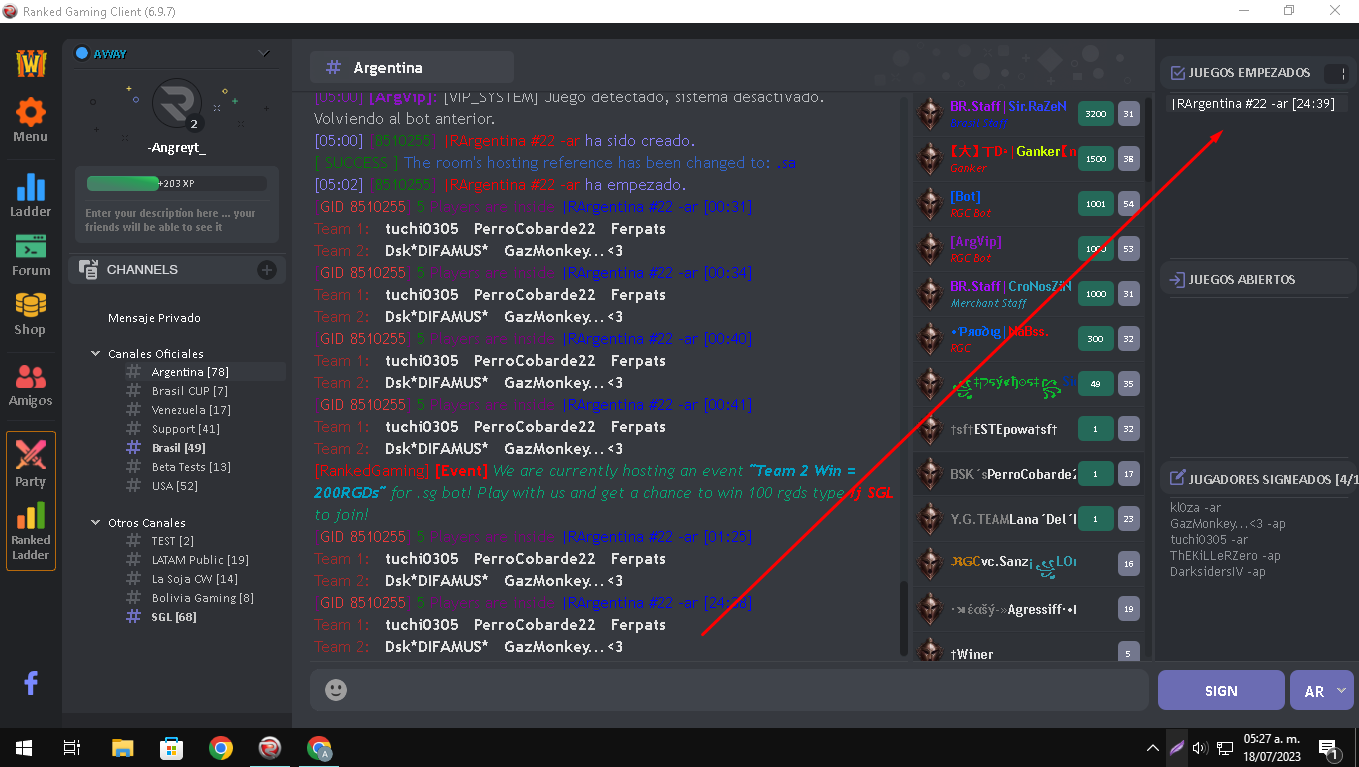
Task: Open the La Soja CW [14] channel
Action: (x=194, y=579)
